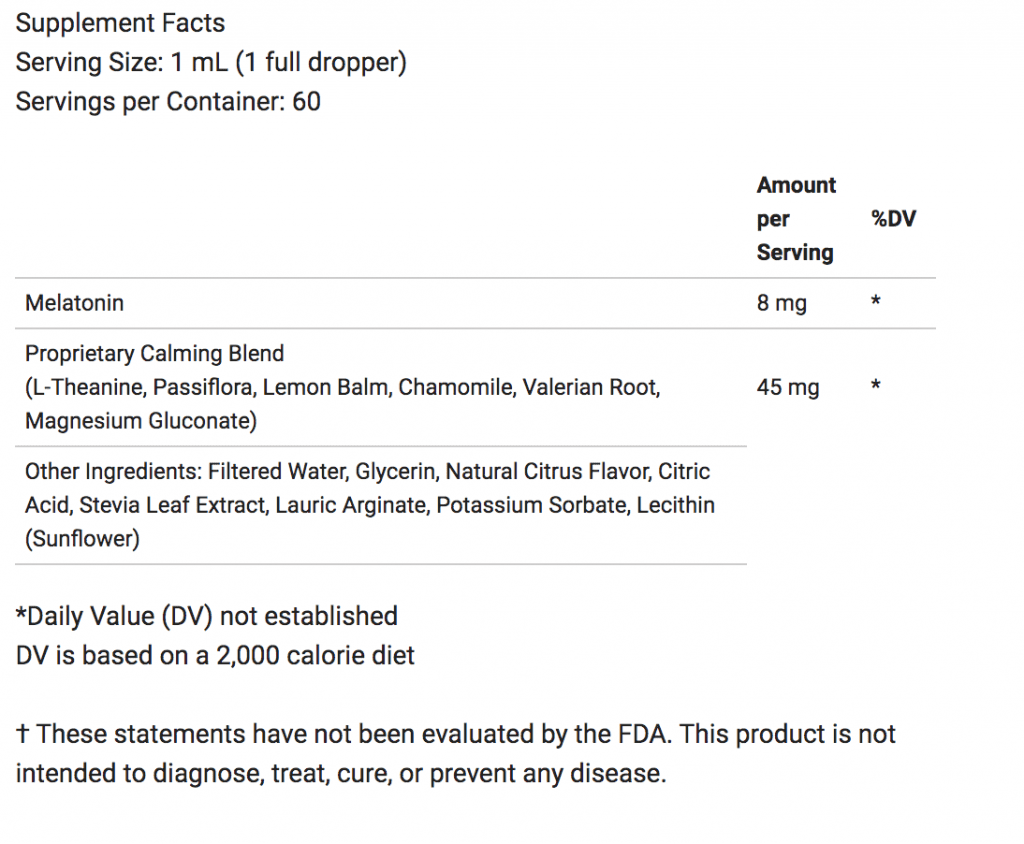Click the 2,000 calorie diet line
This screenshot has height=844, width=1024.
(215, 655)
